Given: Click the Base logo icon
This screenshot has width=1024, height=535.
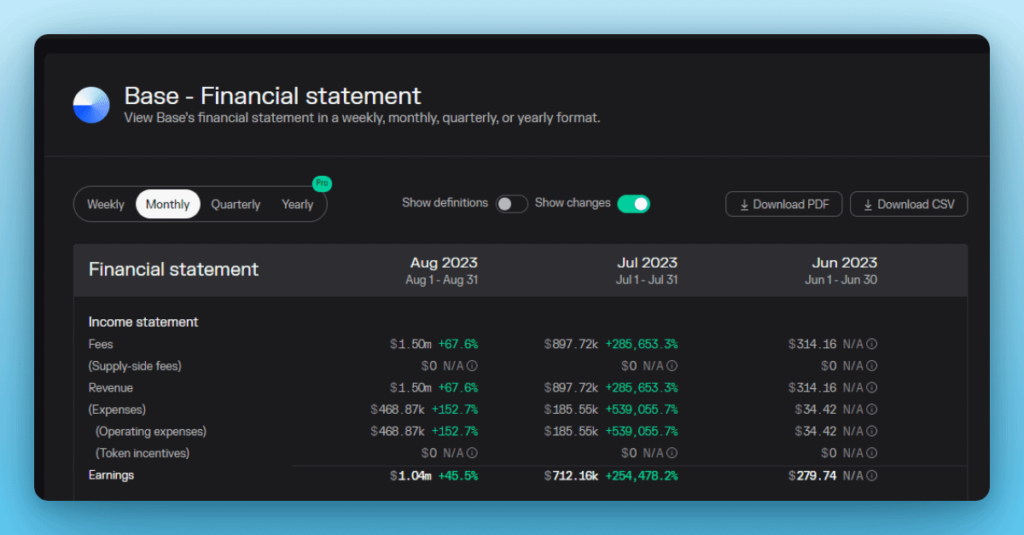Looking at the screenshot, I should 91,105.
